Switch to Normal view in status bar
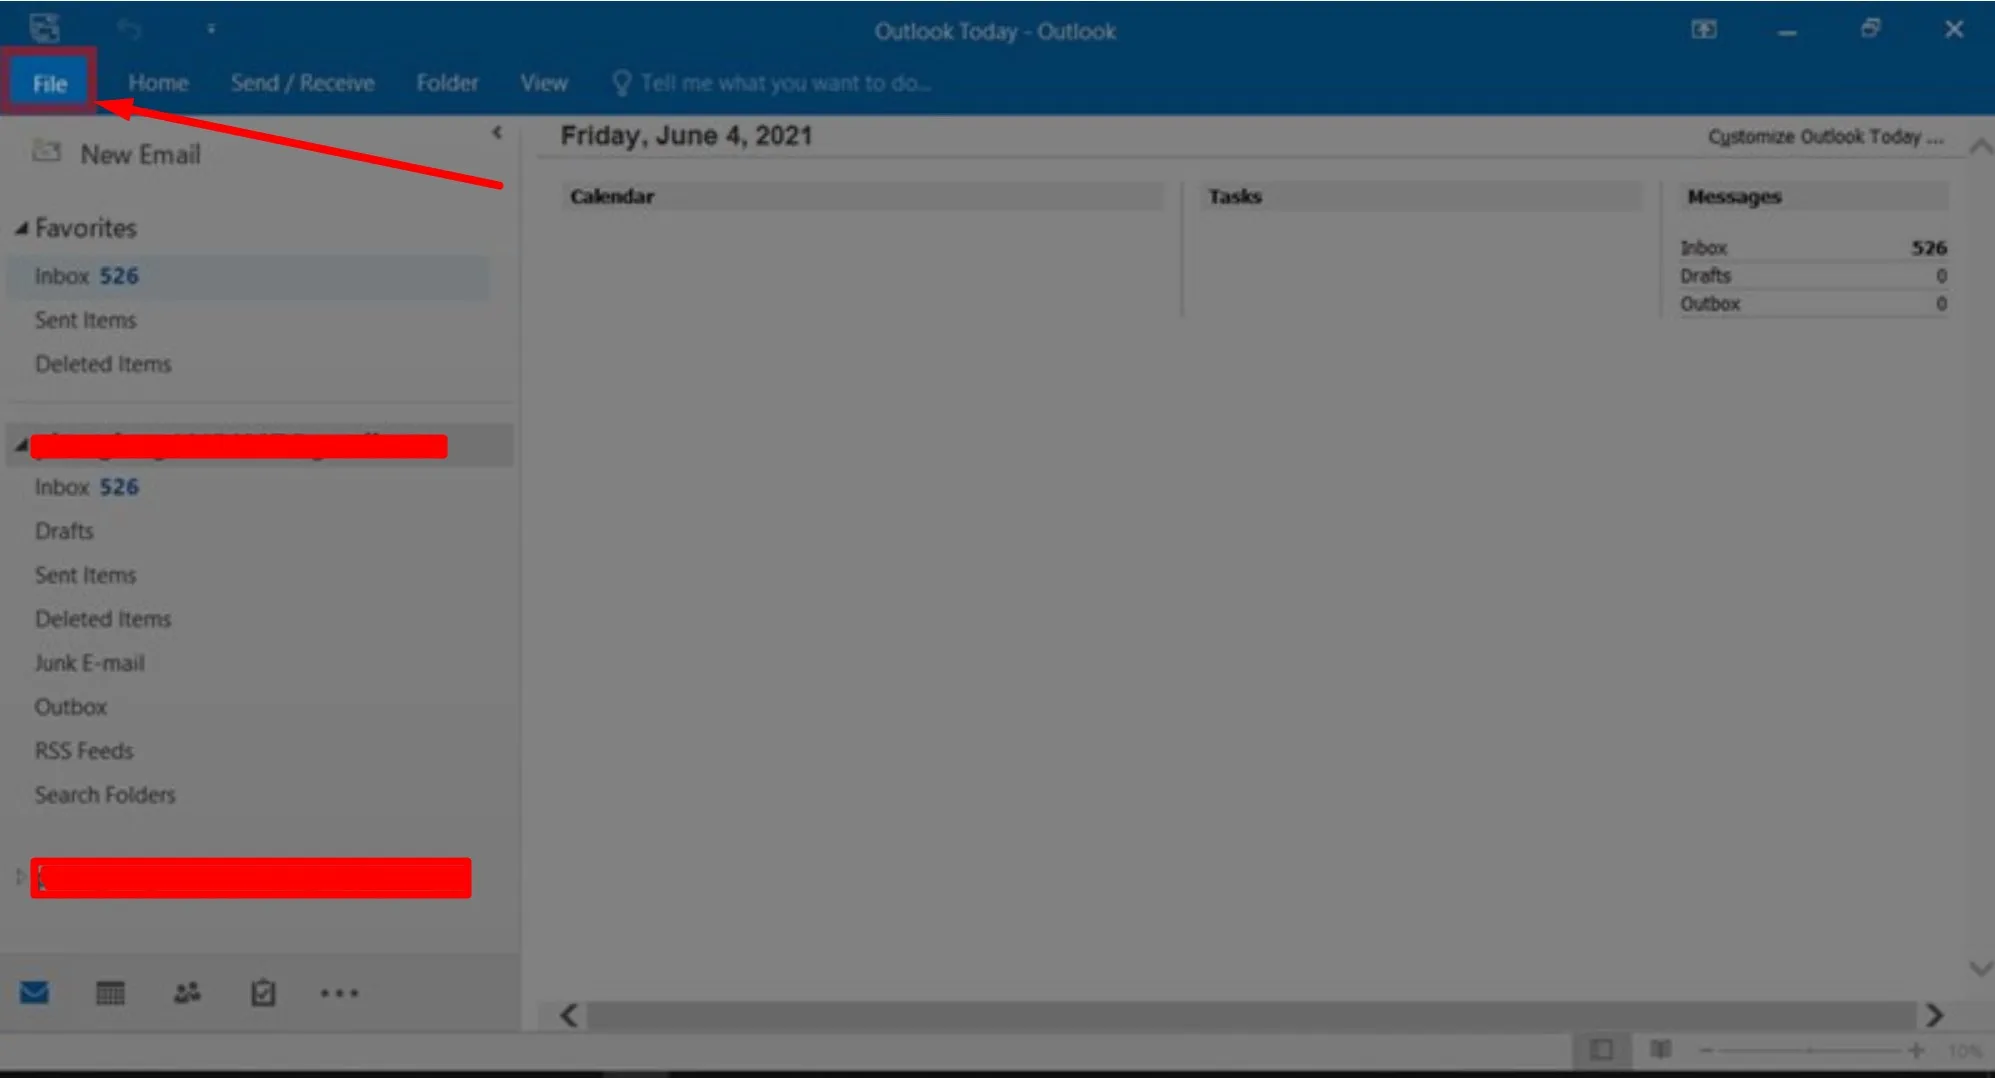Image resolution: width=1995 pixels, height=1078 pixels. 1604,1051
